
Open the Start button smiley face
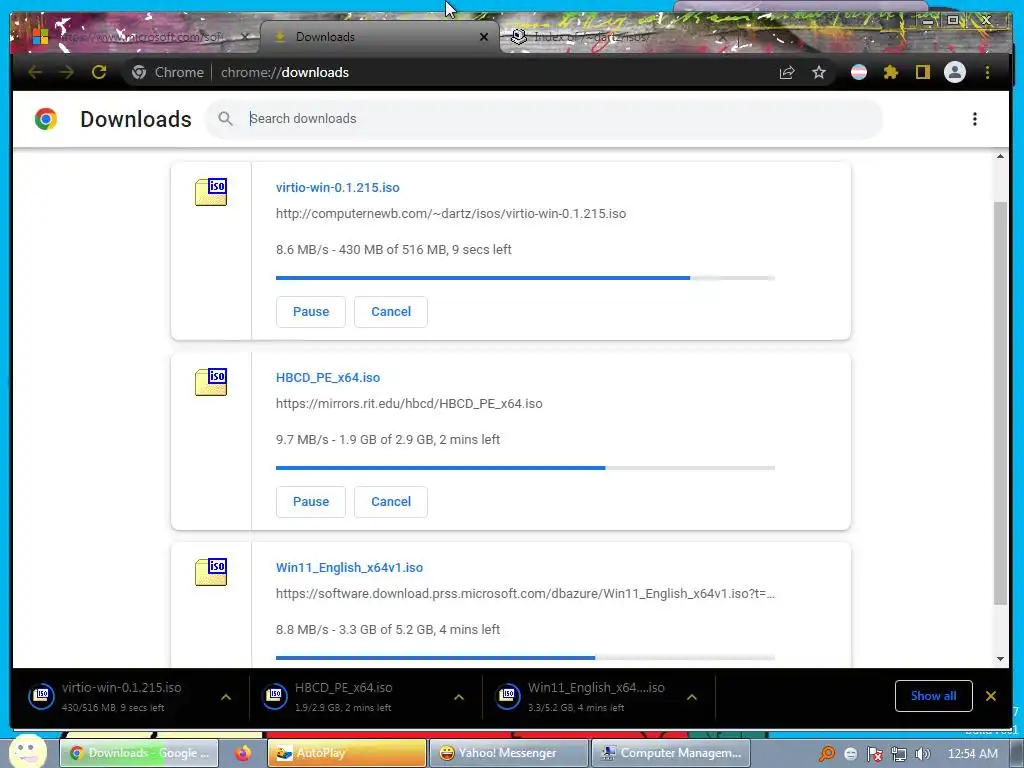click(28, 752)
